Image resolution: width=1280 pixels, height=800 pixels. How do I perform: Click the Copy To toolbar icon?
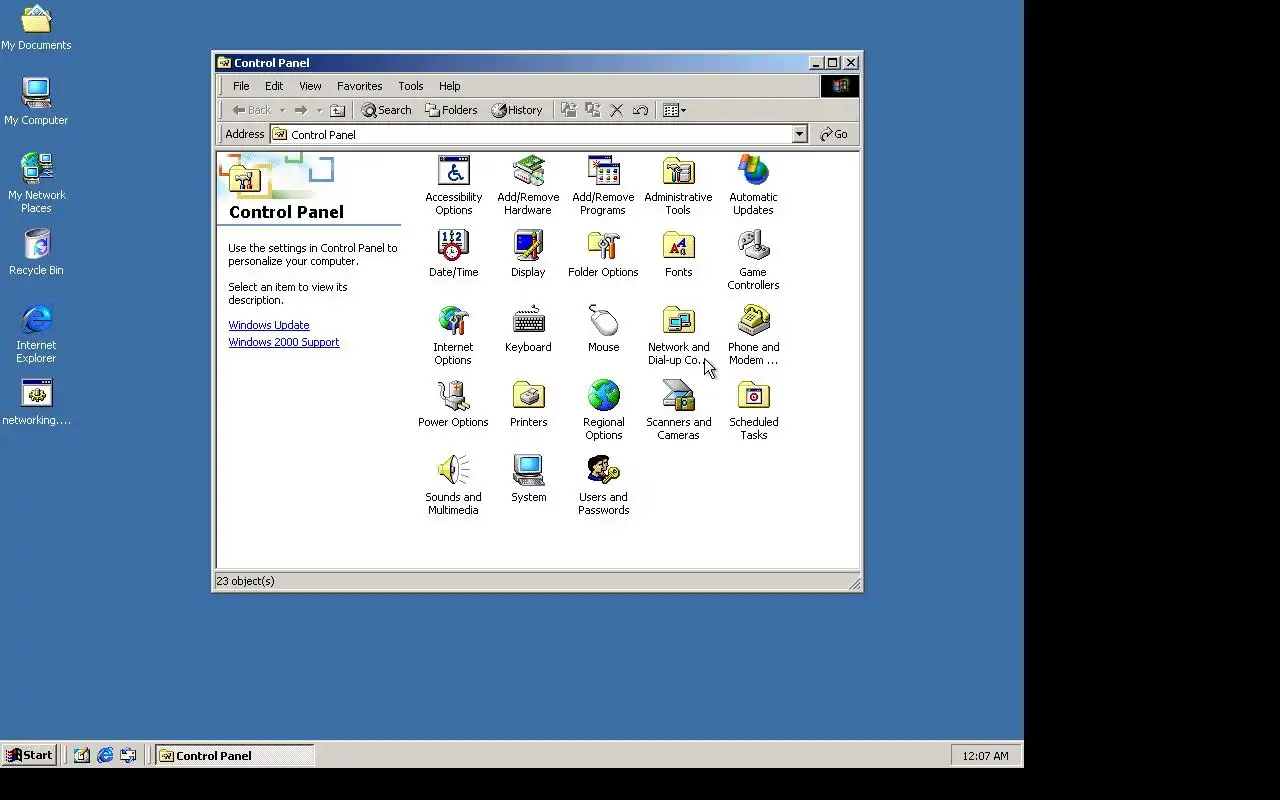point(592,110)
